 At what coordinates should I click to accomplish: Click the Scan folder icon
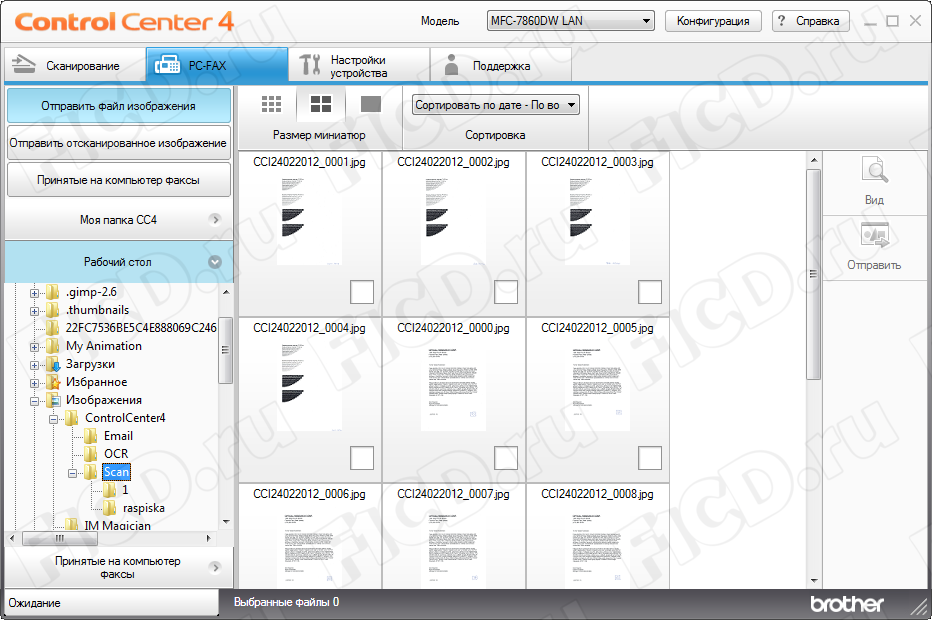(91, 472)
